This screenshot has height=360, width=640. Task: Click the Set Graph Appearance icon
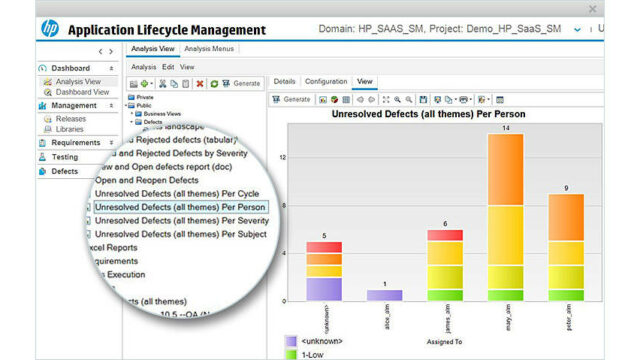pyautogui.click(x=438, y=99)
